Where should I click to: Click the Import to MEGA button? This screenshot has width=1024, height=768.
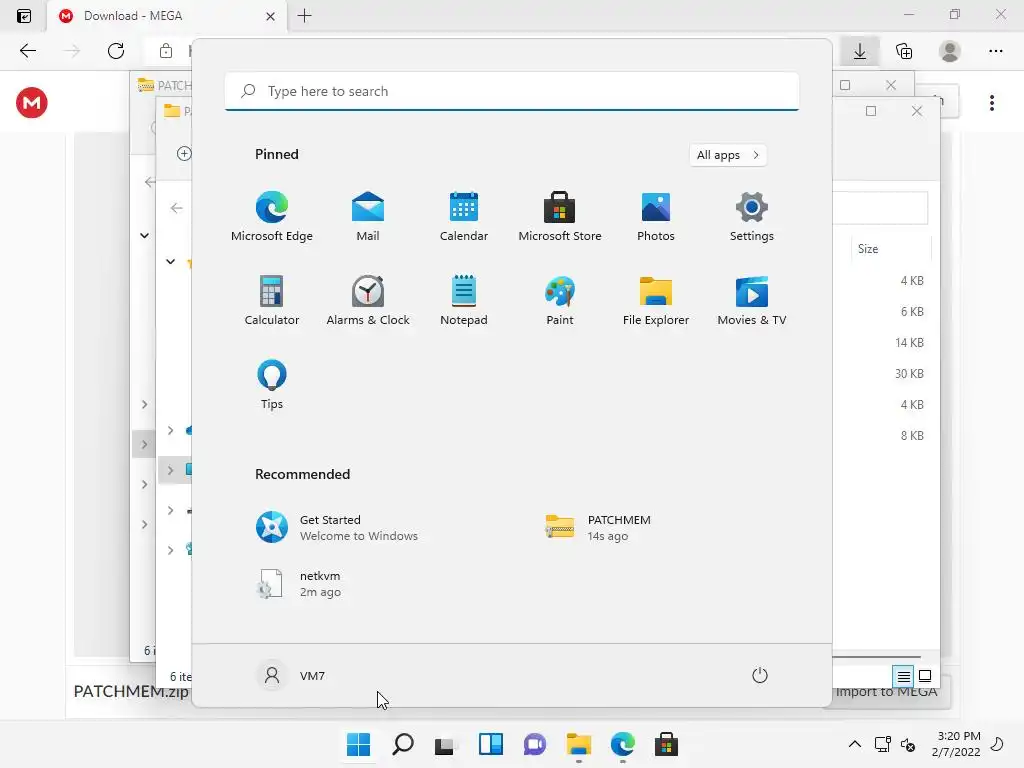pyautogui.click(x=887, y=692)
